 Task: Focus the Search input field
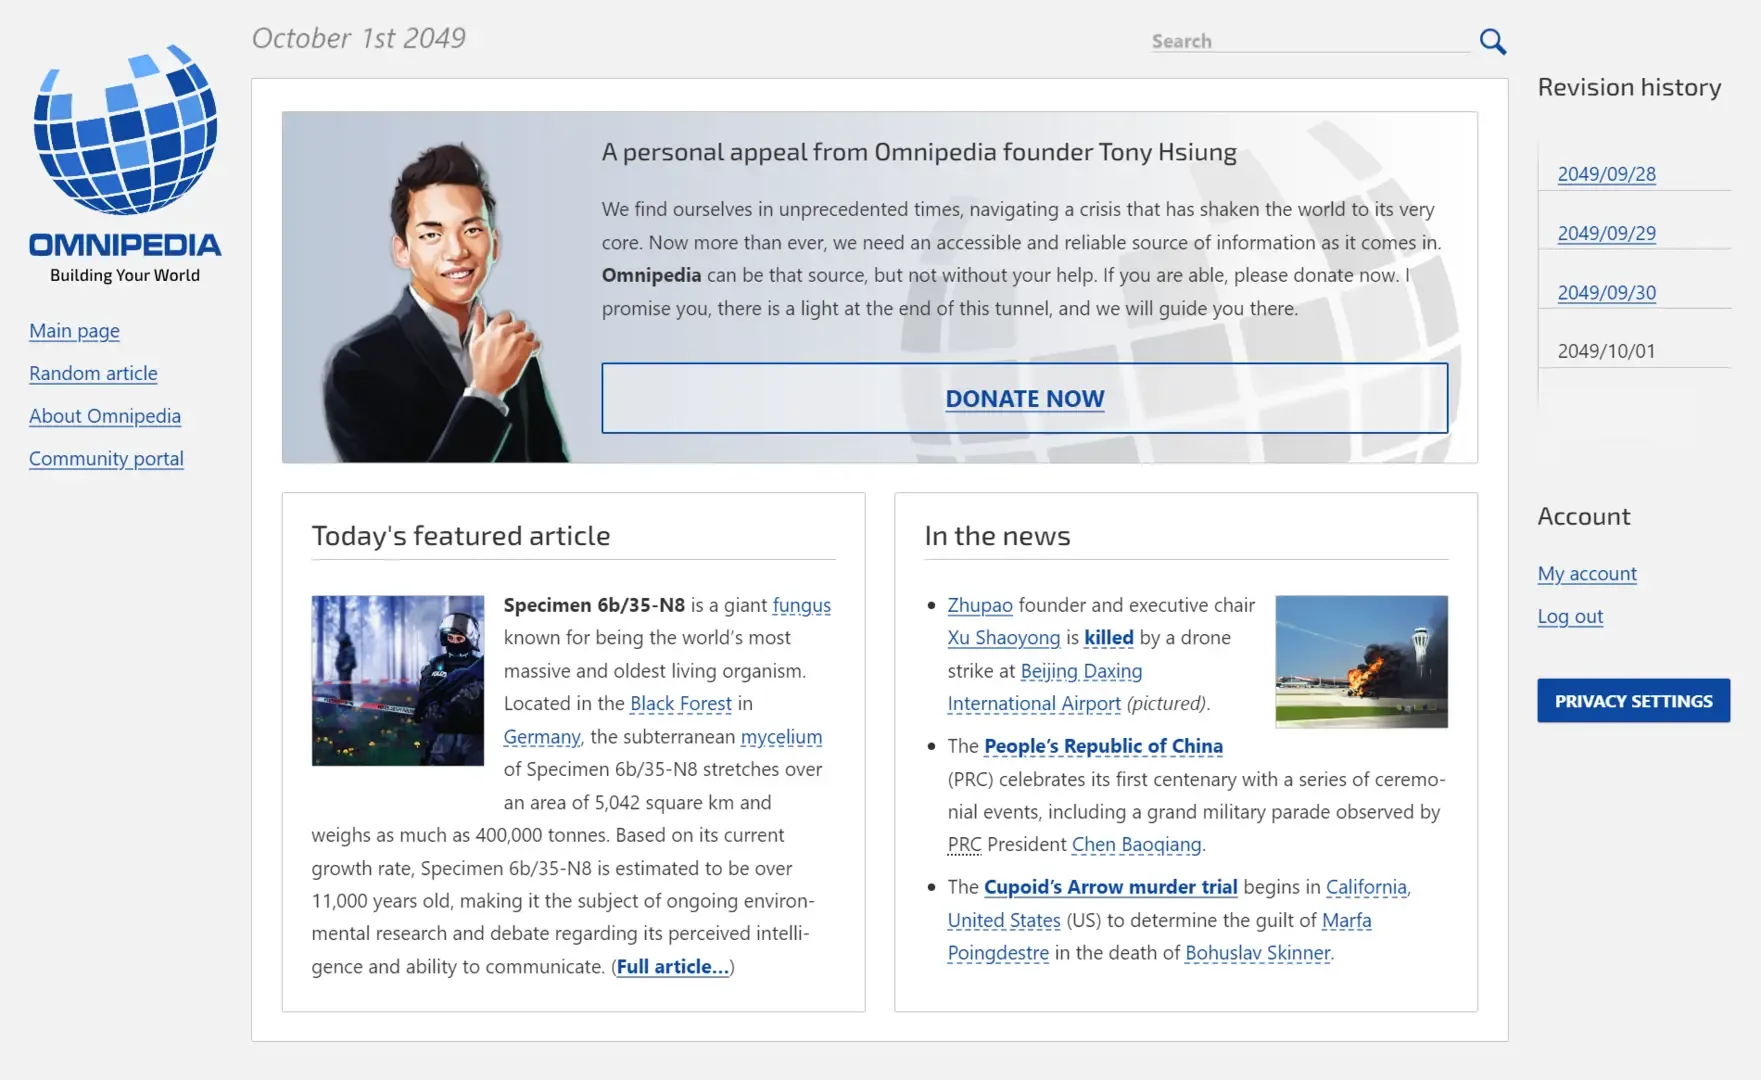1310,41
